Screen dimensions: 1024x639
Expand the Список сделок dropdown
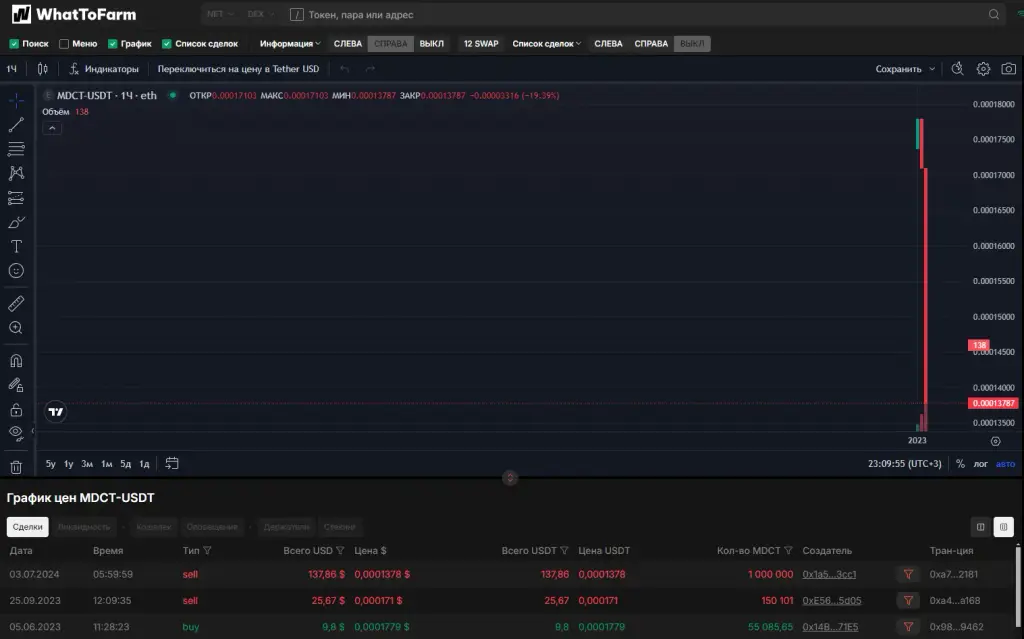click(547, 44)
